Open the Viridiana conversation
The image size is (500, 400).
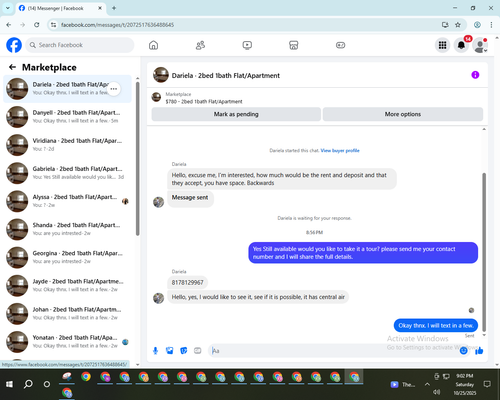(x=68, y=145)
